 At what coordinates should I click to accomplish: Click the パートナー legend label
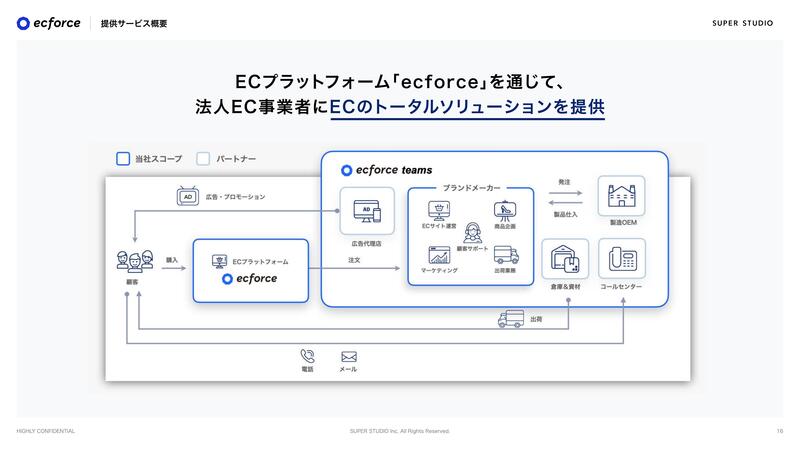(x=236, y=159)
